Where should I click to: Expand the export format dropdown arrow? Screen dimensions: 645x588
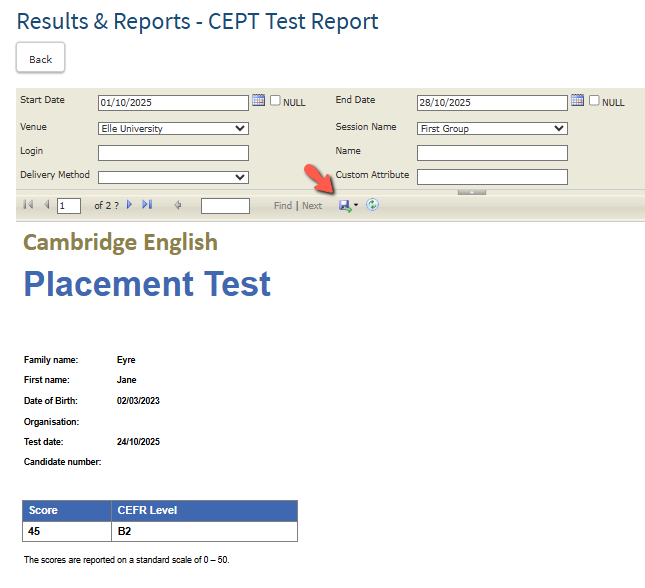(356, 205)
